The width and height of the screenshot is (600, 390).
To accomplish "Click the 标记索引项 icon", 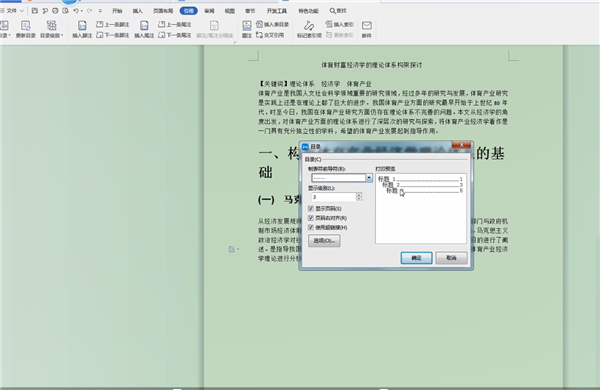I will click(309, 26).
